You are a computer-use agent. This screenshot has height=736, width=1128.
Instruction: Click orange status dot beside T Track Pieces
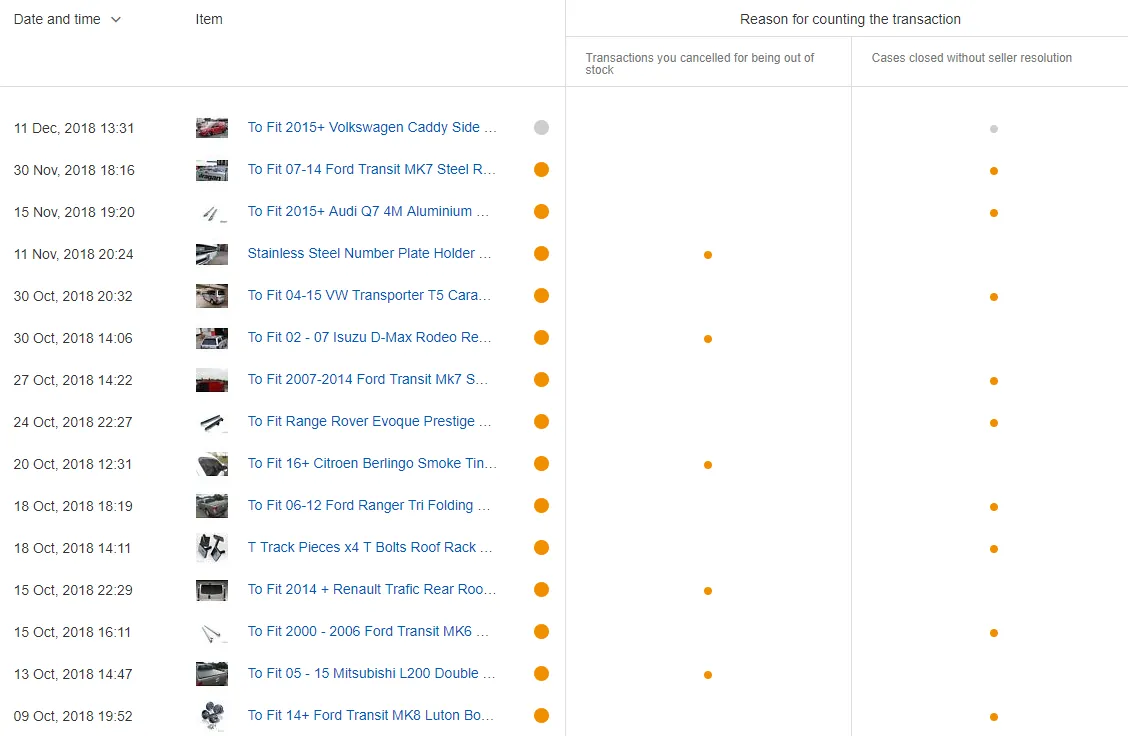coord(542,548)
